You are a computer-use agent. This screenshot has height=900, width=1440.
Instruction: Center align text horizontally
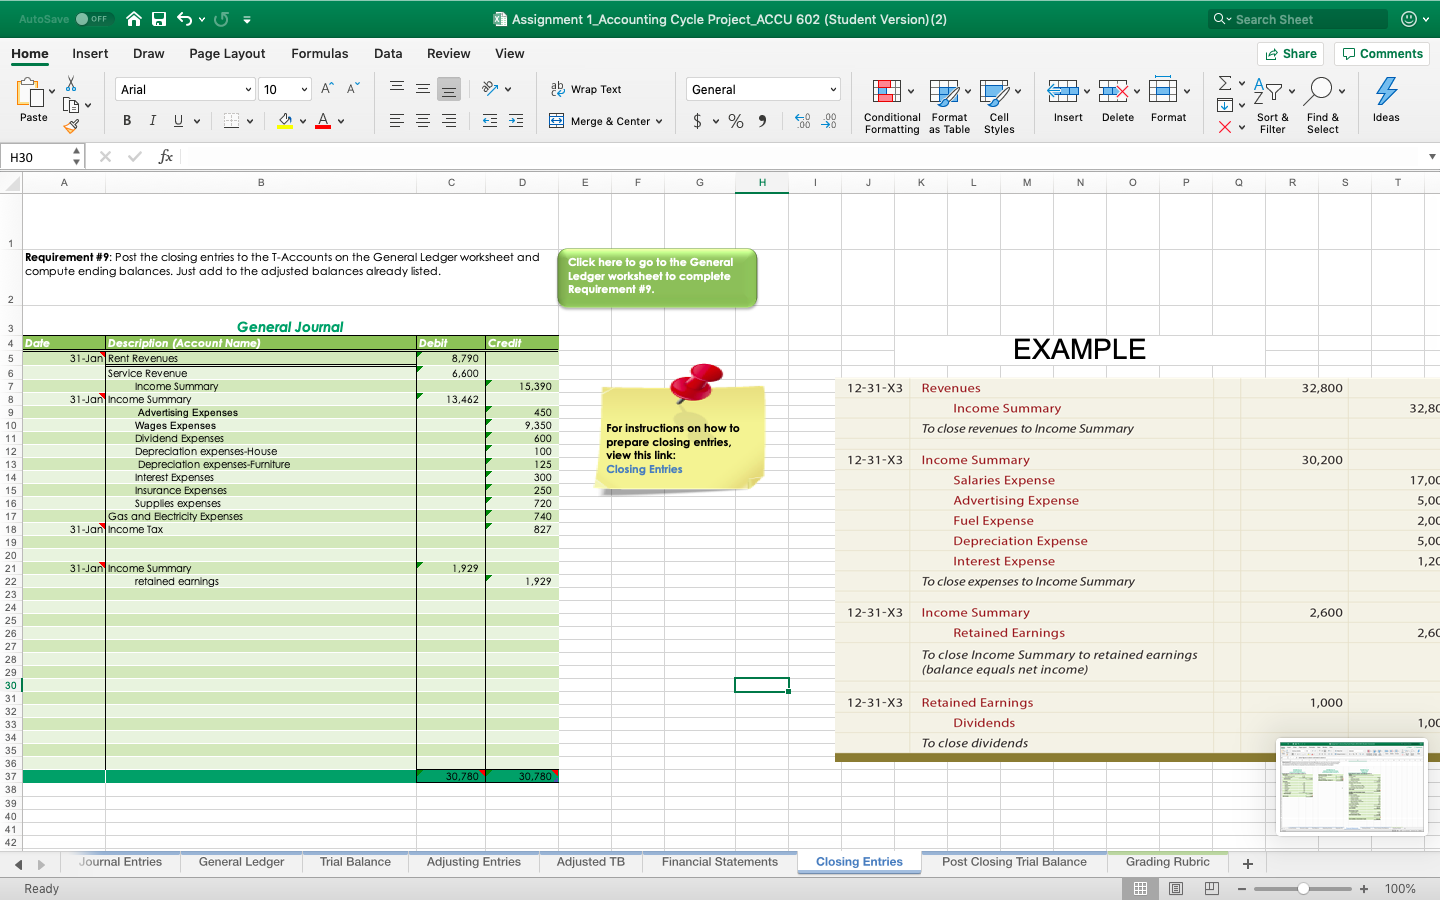click(x=423, y=121)
